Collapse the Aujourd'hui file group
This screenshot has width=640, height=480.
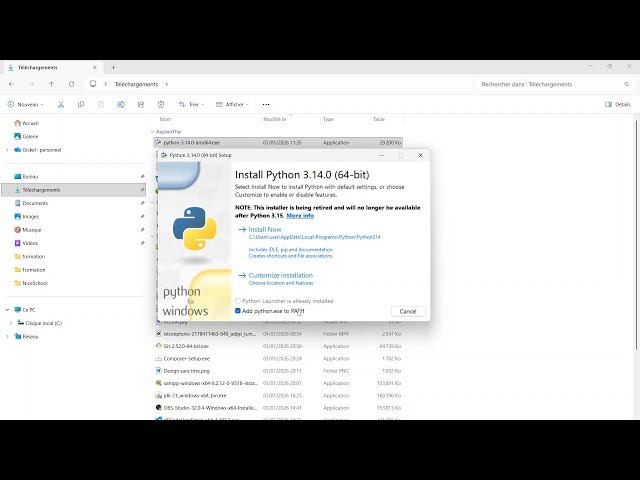click(x=152, y=132)
